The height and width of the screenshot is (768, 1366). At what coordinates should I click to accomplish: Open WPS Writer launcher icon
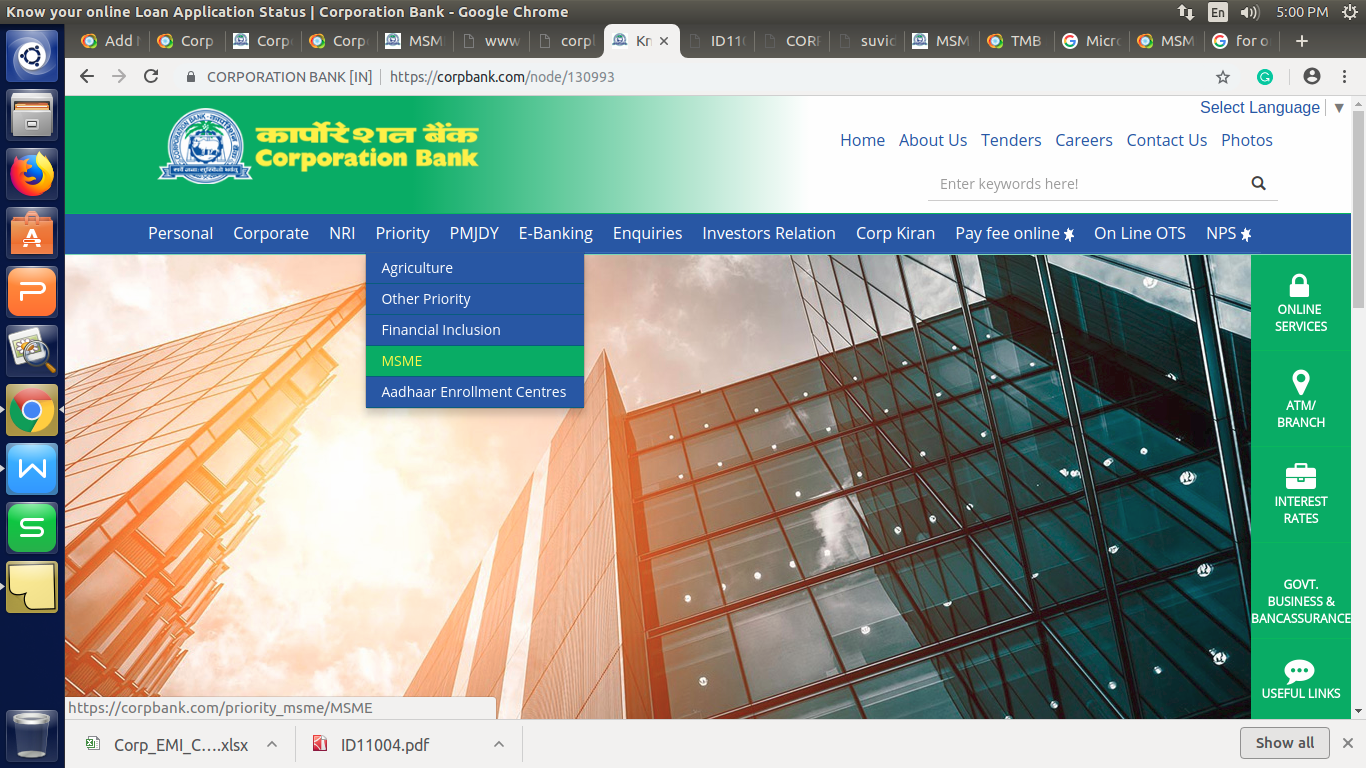pos(32,469)
